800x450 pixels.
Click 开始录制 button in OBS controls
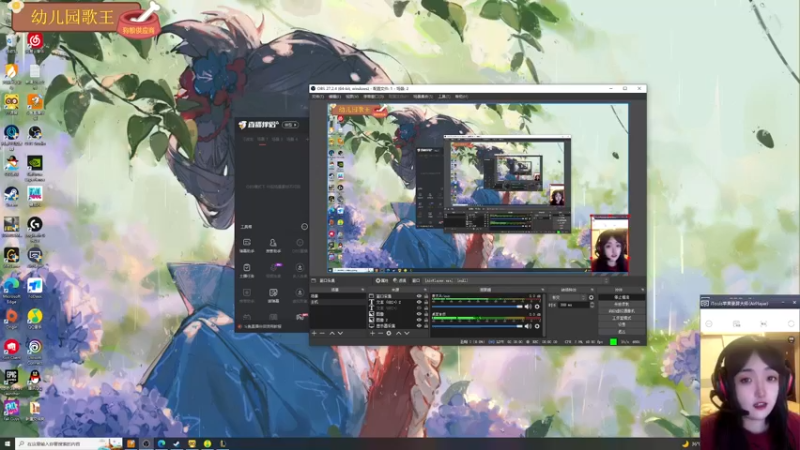pyautogui.click(x=622, y=304)
